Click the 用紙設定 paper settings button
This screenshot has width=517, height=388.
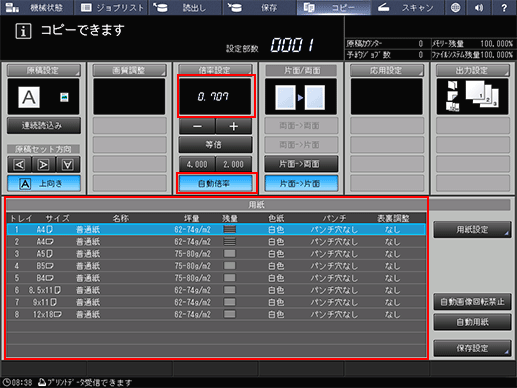pyautogui.click(x=472, y=229)
